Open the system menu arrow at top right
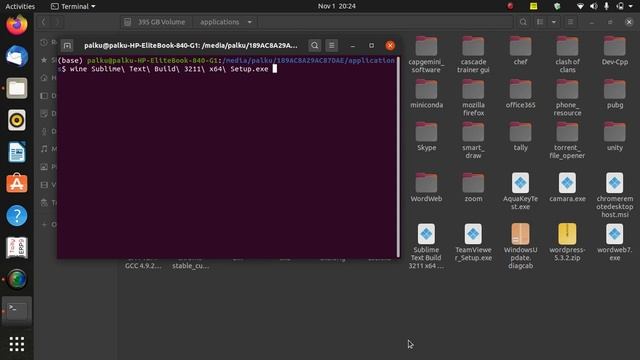Viewport: 640px width, 360px height. coord(631,6)
